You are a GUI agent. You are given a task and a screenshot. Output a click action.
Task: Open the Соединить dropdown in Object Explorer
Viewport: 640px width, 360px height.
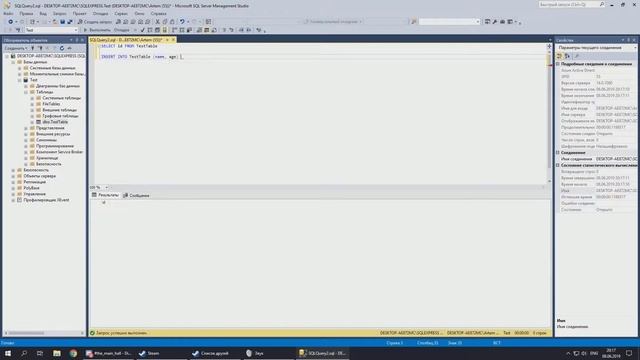[16, 48]
